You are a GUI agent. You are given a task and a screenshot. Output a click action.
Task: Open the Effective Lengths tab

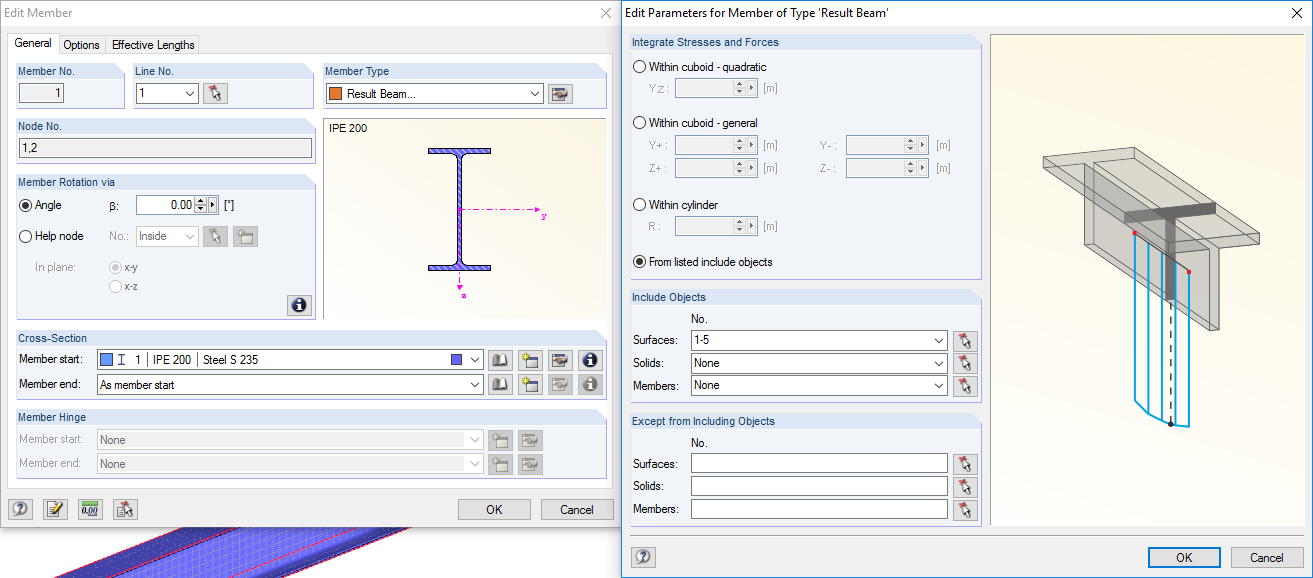(x=152, y=44)
